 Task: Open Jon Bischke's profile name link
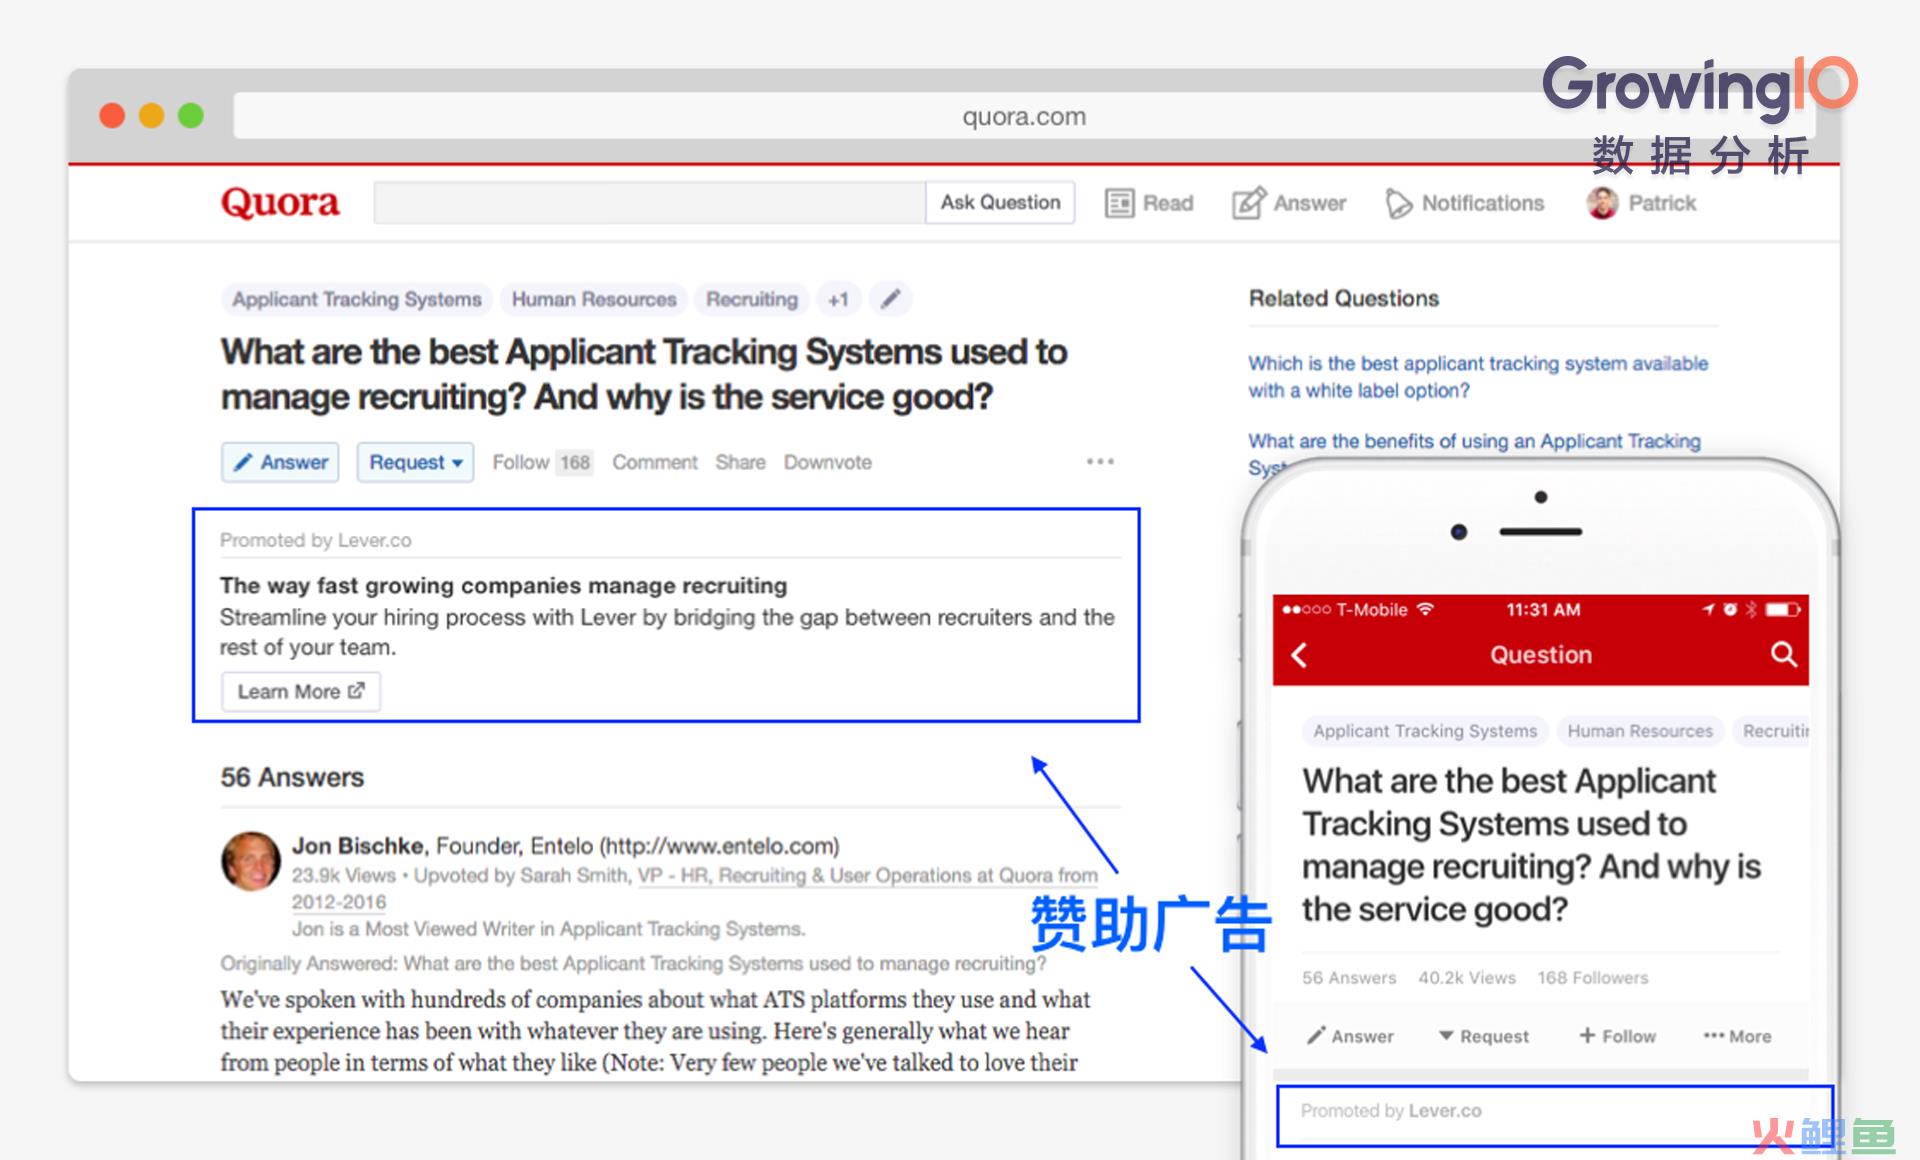[359, 846]
